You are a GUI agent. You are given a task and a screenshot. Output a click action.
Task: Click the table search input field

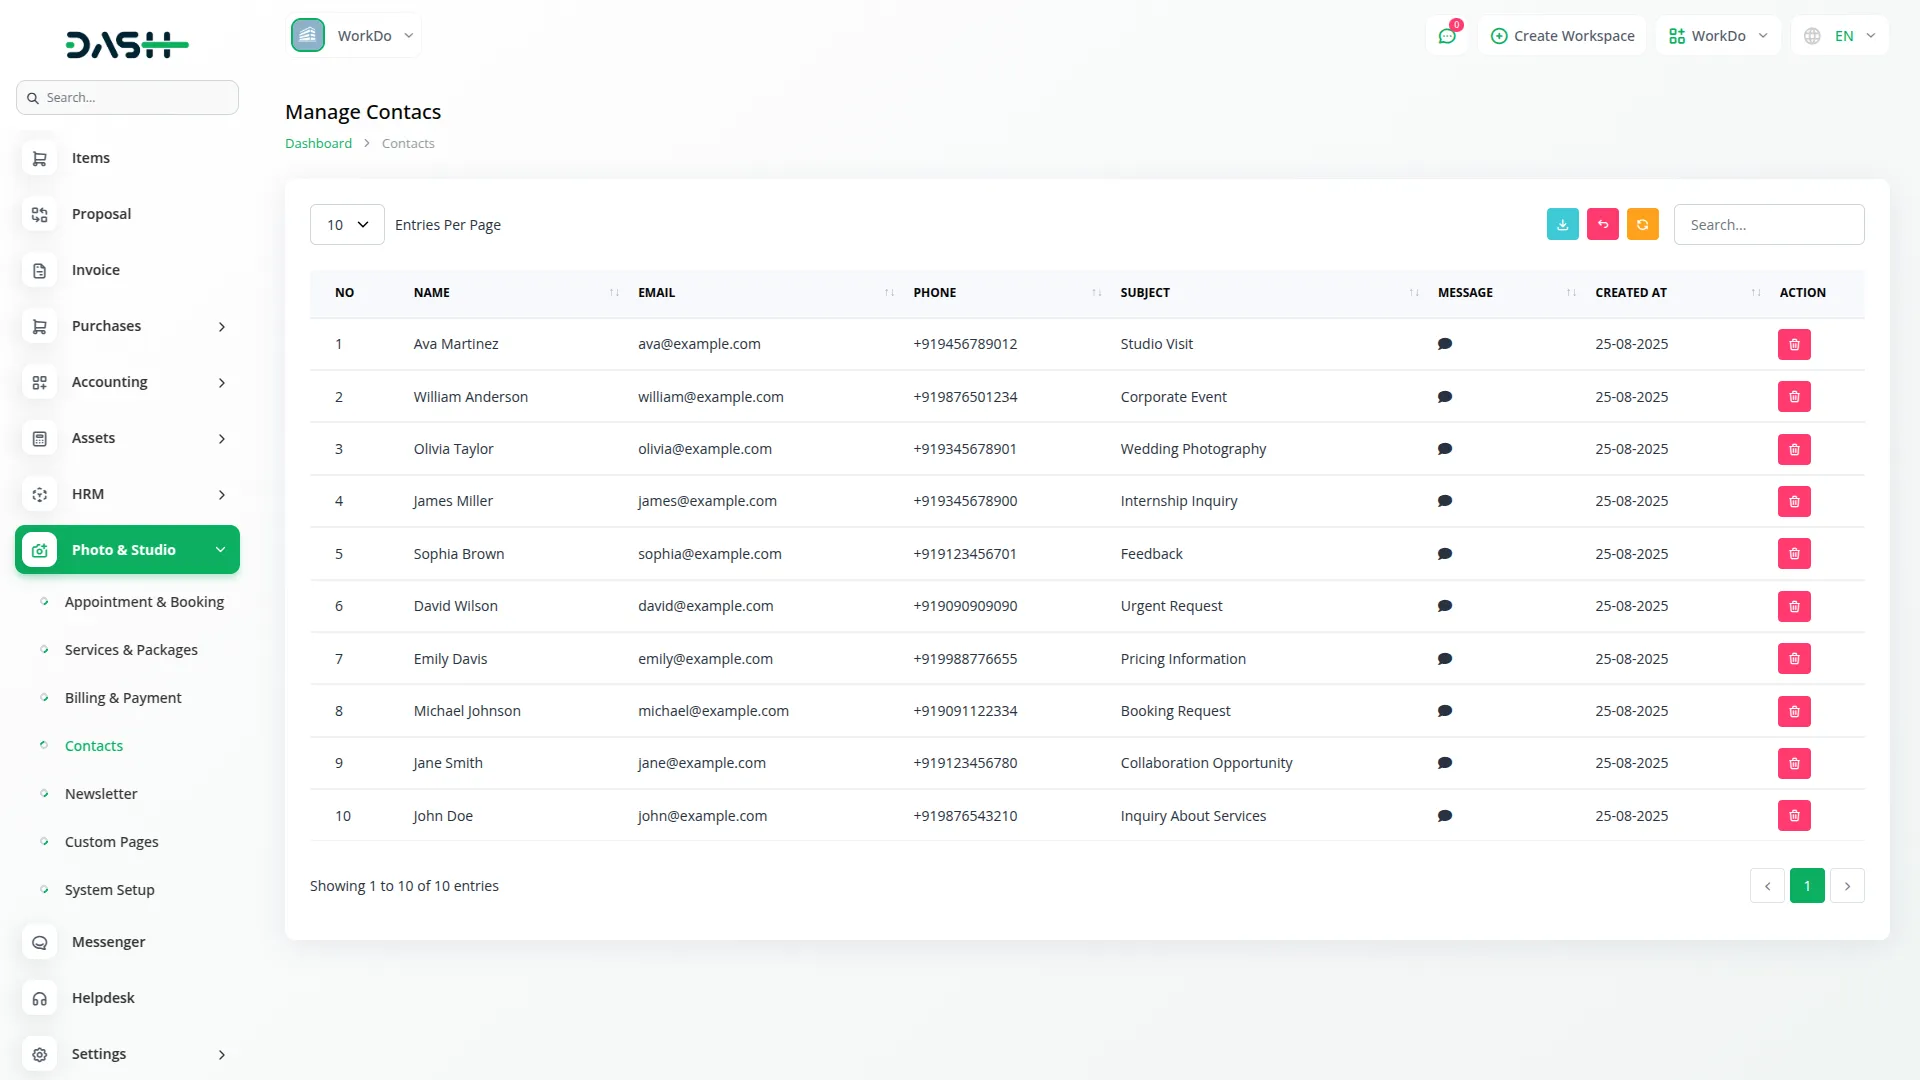[x=1768, y=225]
